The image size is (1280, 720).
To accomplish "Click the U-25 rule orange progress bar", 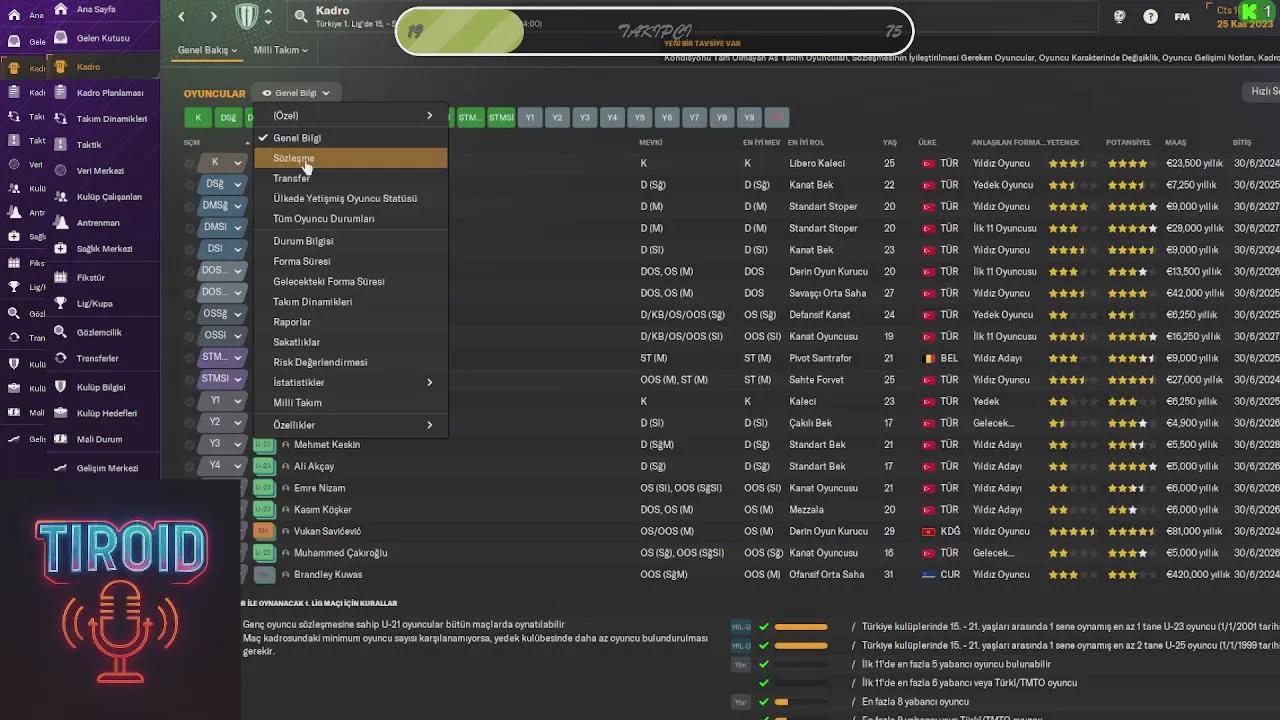I will pyautogui.click(x=801, y=646).
